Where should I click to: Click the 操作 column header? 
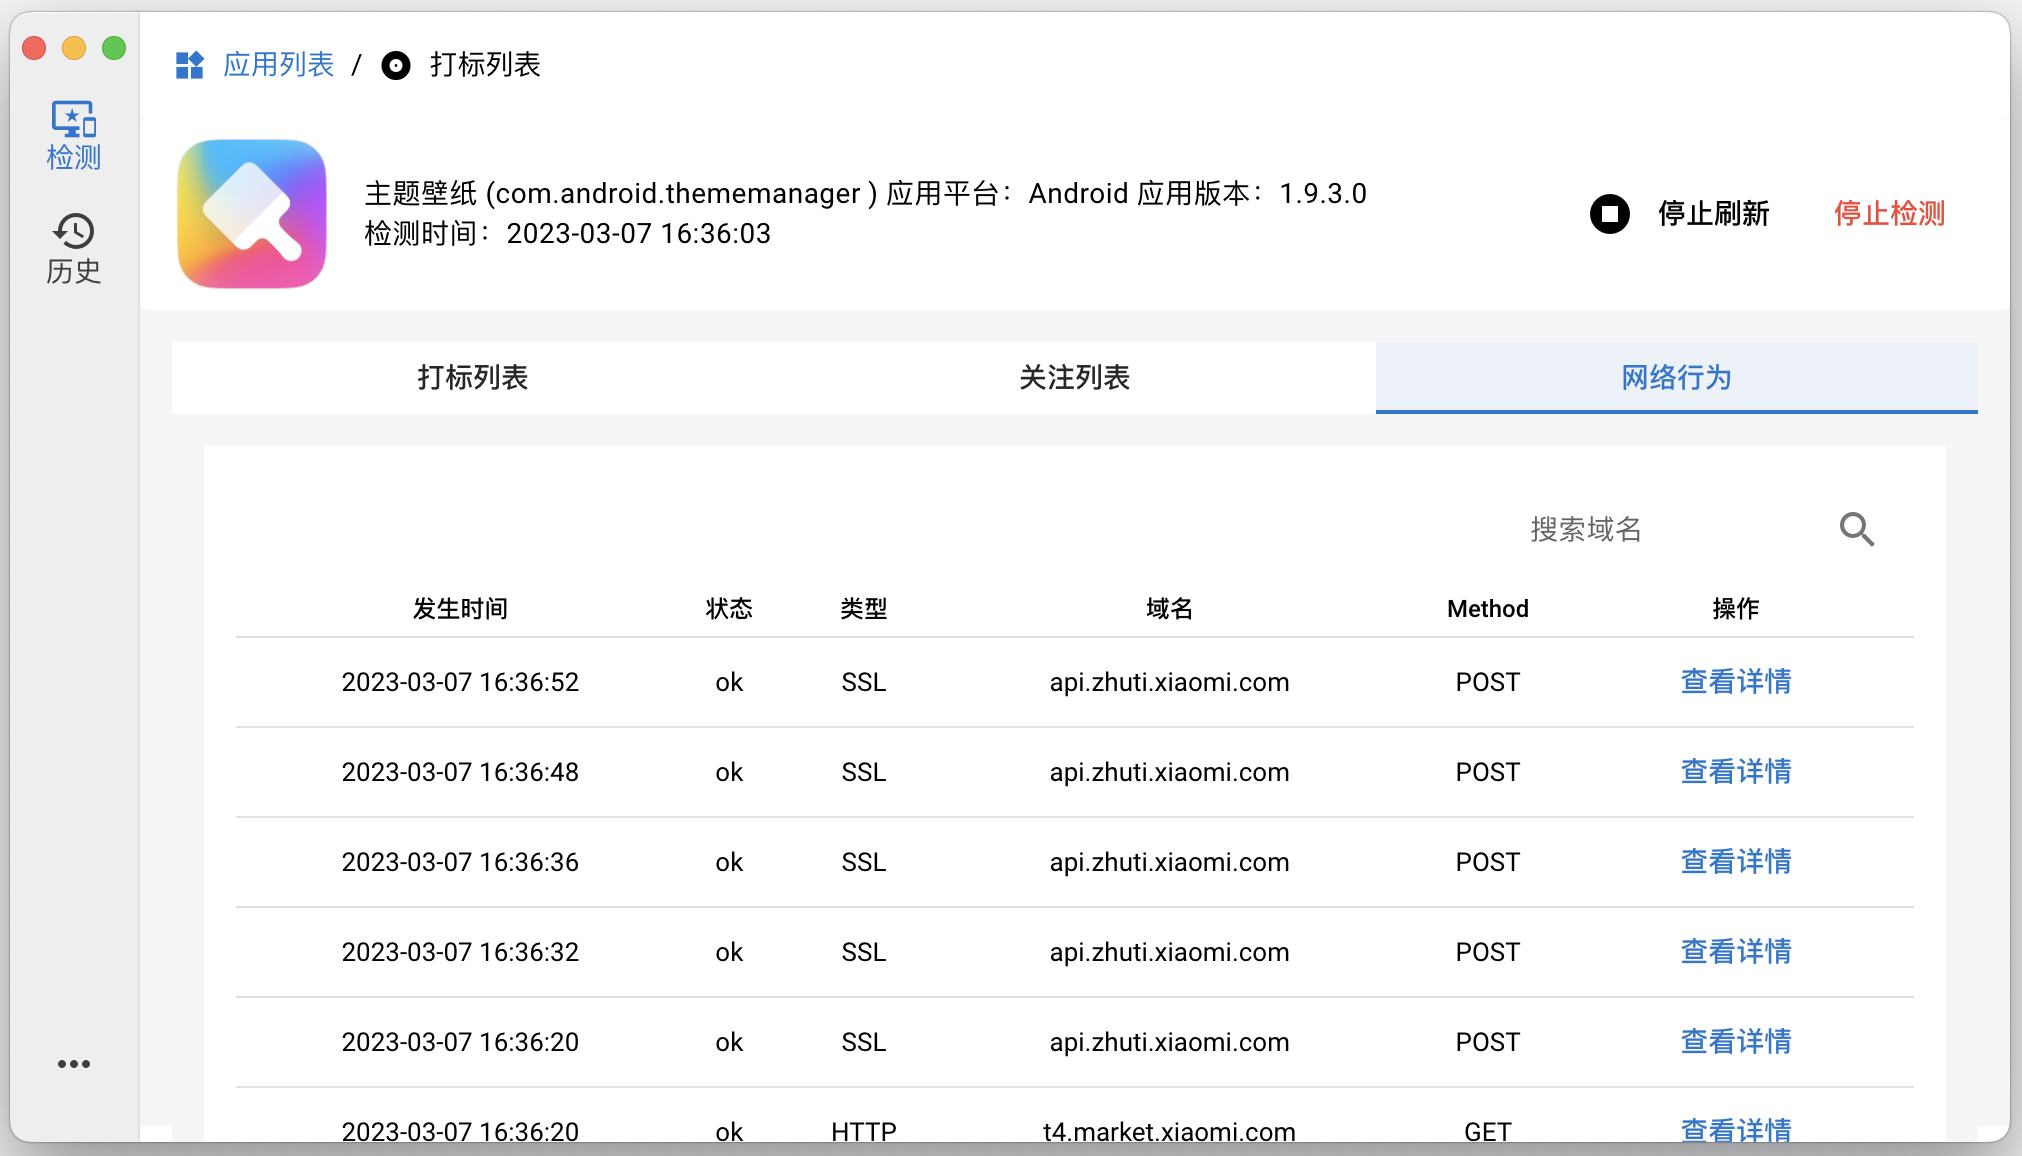[x=1736, y=609]
